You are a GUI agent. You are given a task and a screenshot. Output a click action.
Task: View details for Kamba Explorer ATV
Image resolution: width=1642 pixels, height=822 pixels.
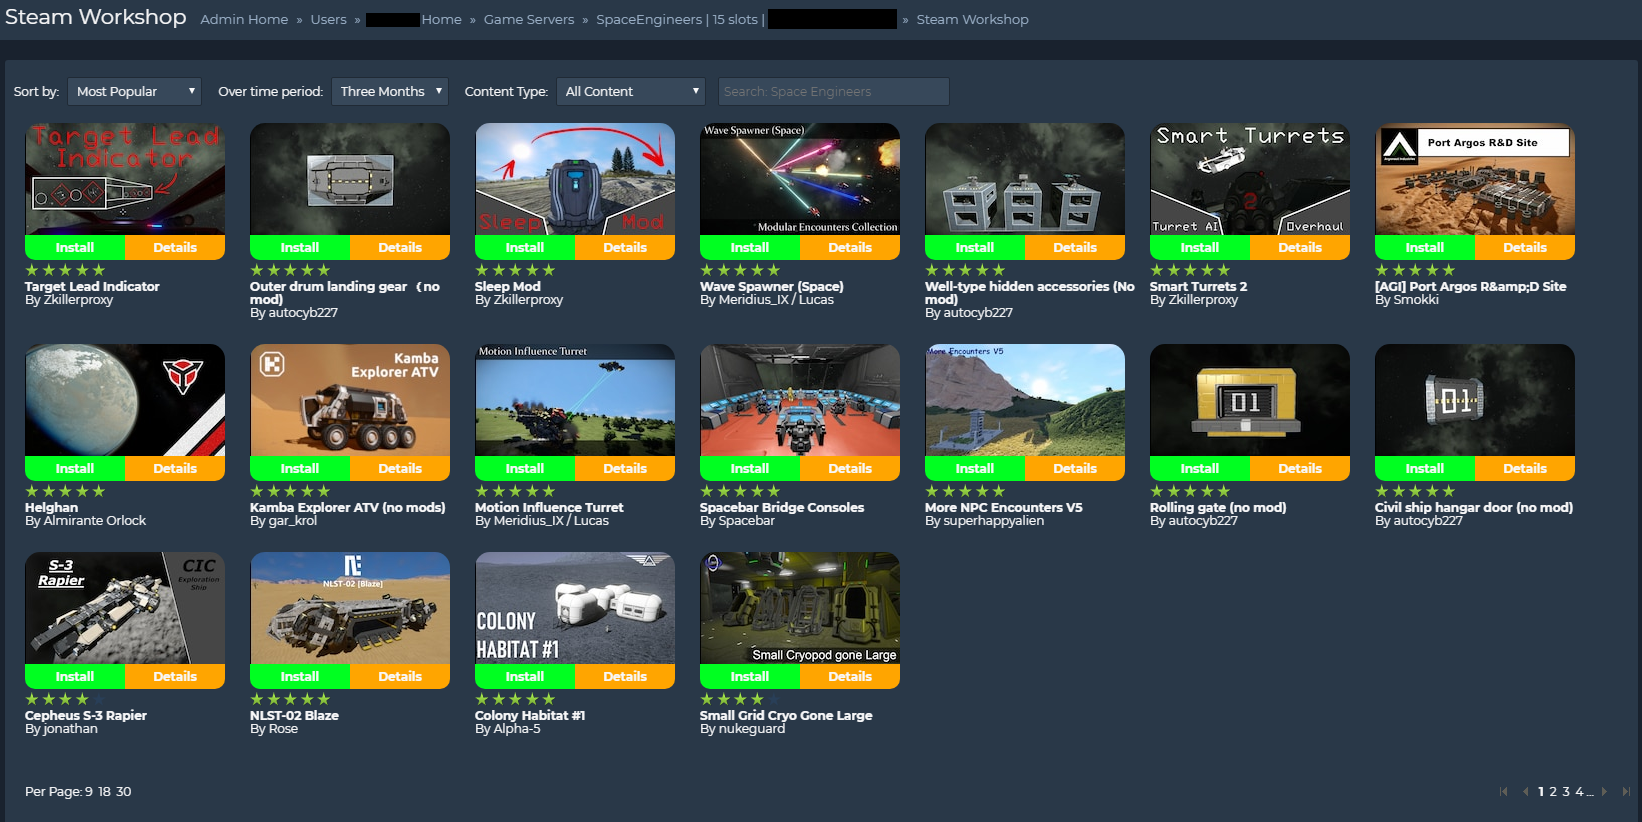(400, 468)
